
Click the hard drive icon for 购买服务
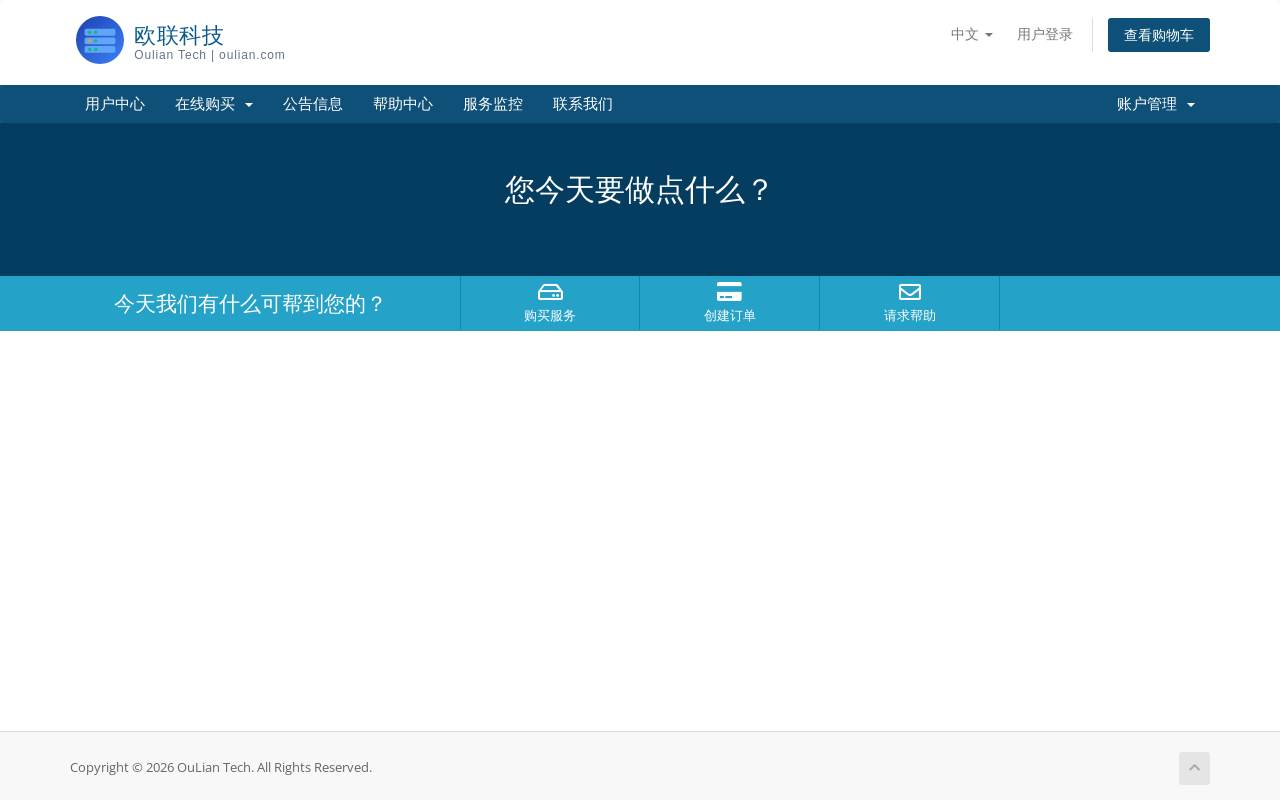[550, 292]
